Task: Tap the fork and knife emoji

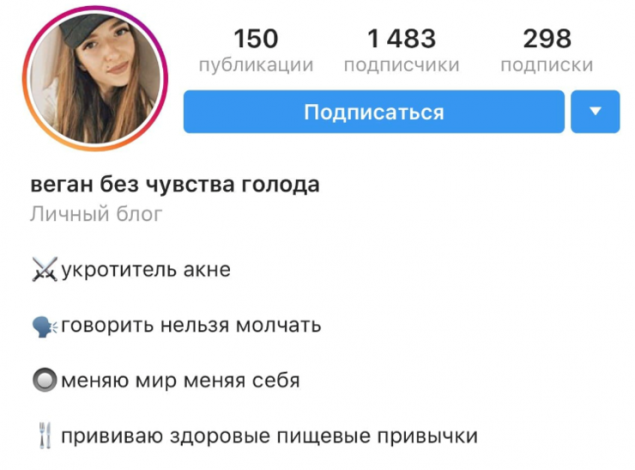Action: [x=45, y=435]
